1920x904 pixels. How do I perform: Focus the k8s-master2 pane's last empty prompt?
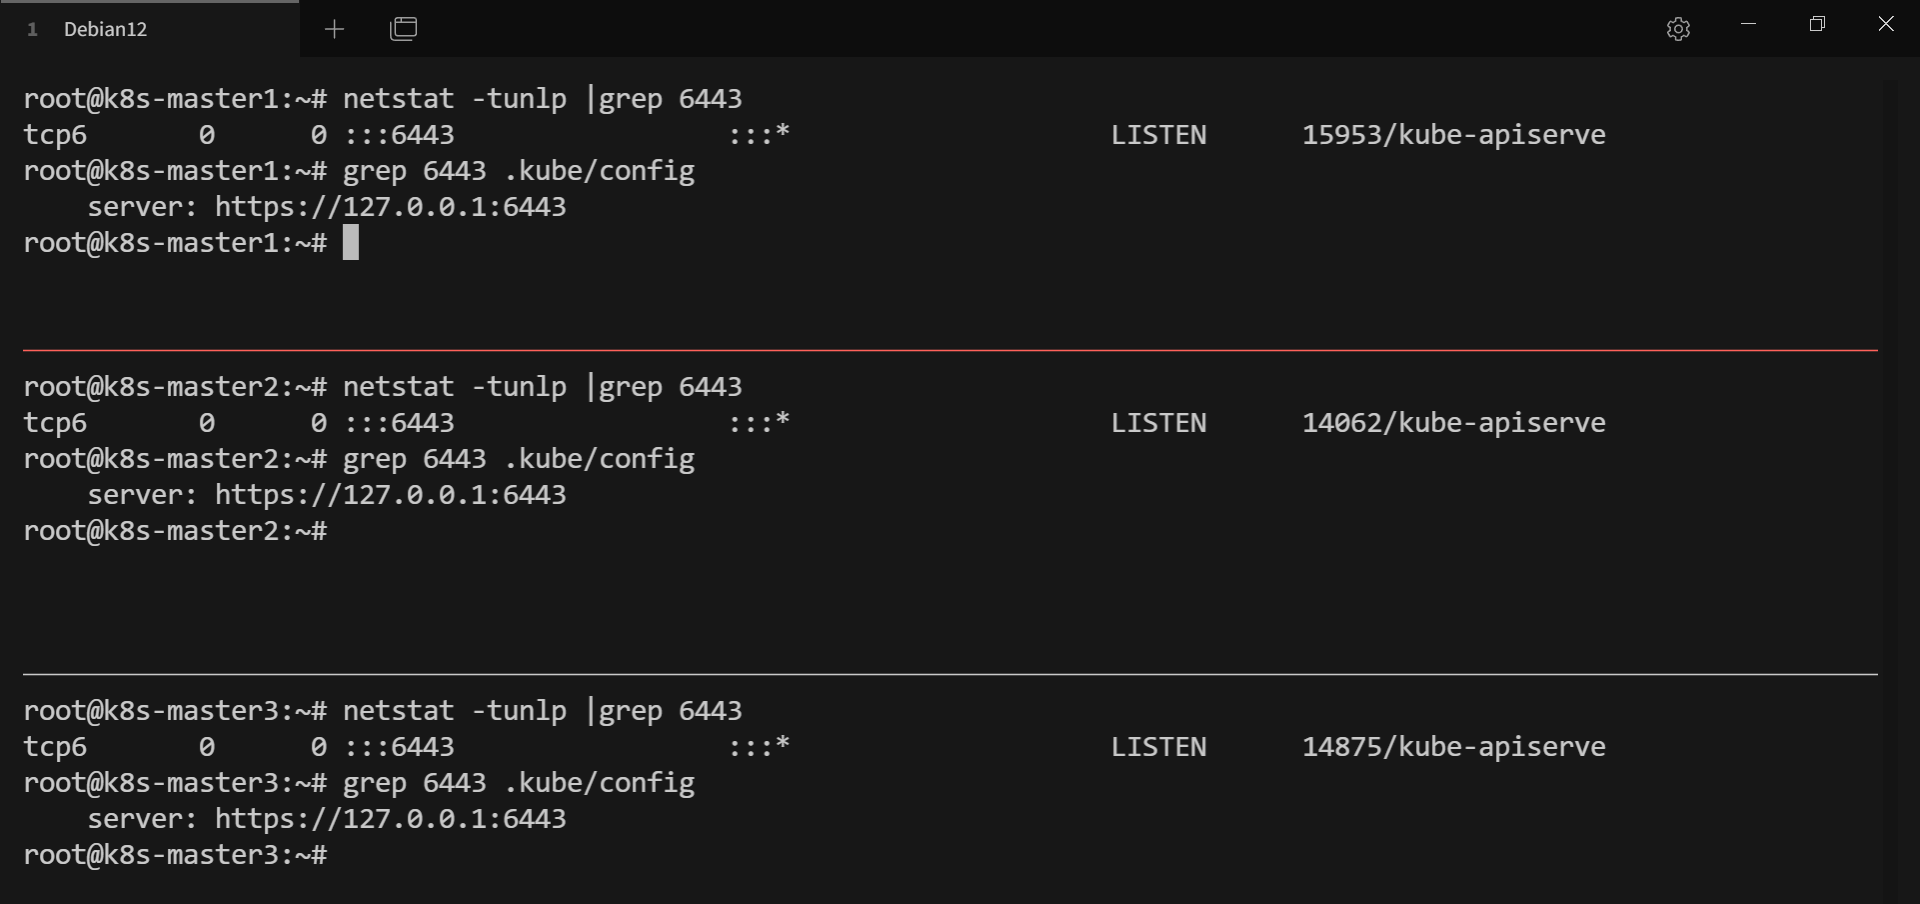point(175,531)
